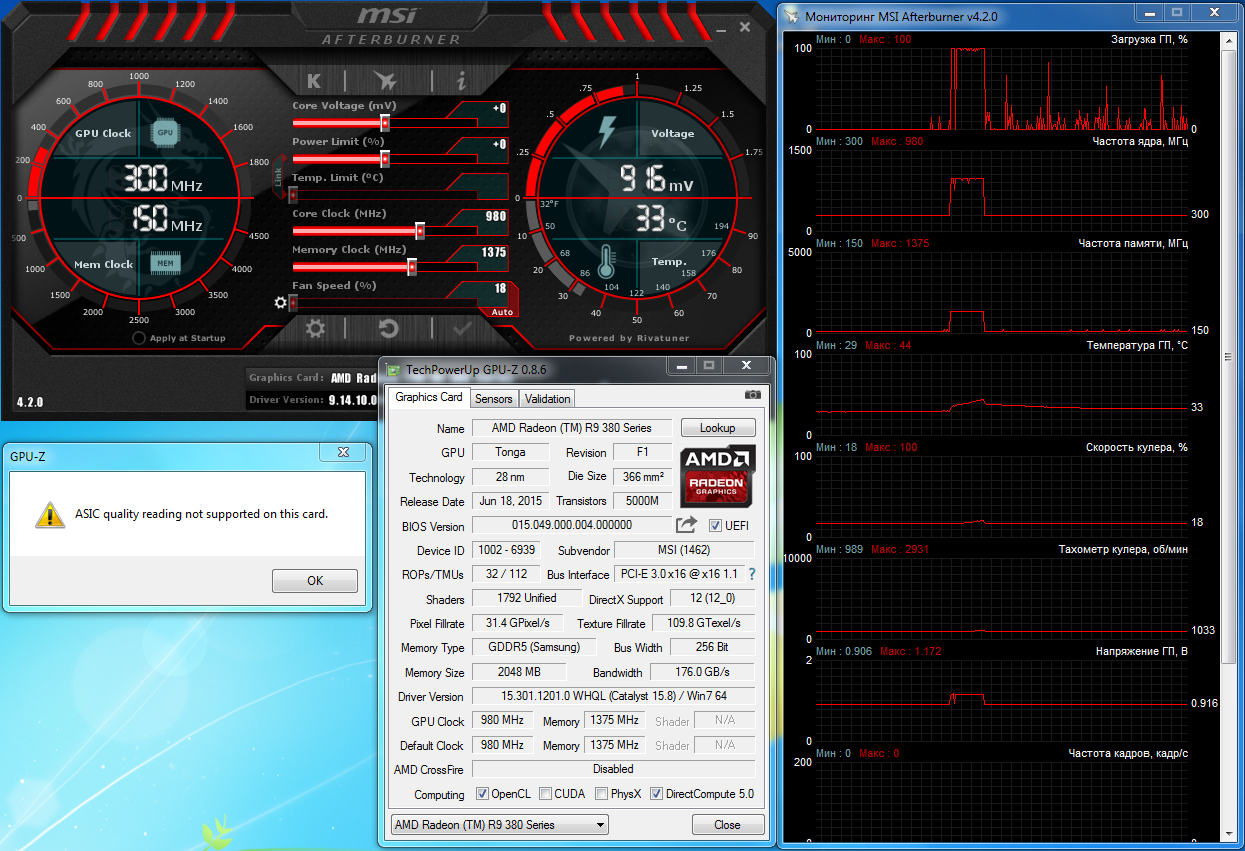The width and height of the screenshot is (1245, 851).
Task: Open the AMD Radeon R9 380 card dropdown
Action: [x=498, y=825]
